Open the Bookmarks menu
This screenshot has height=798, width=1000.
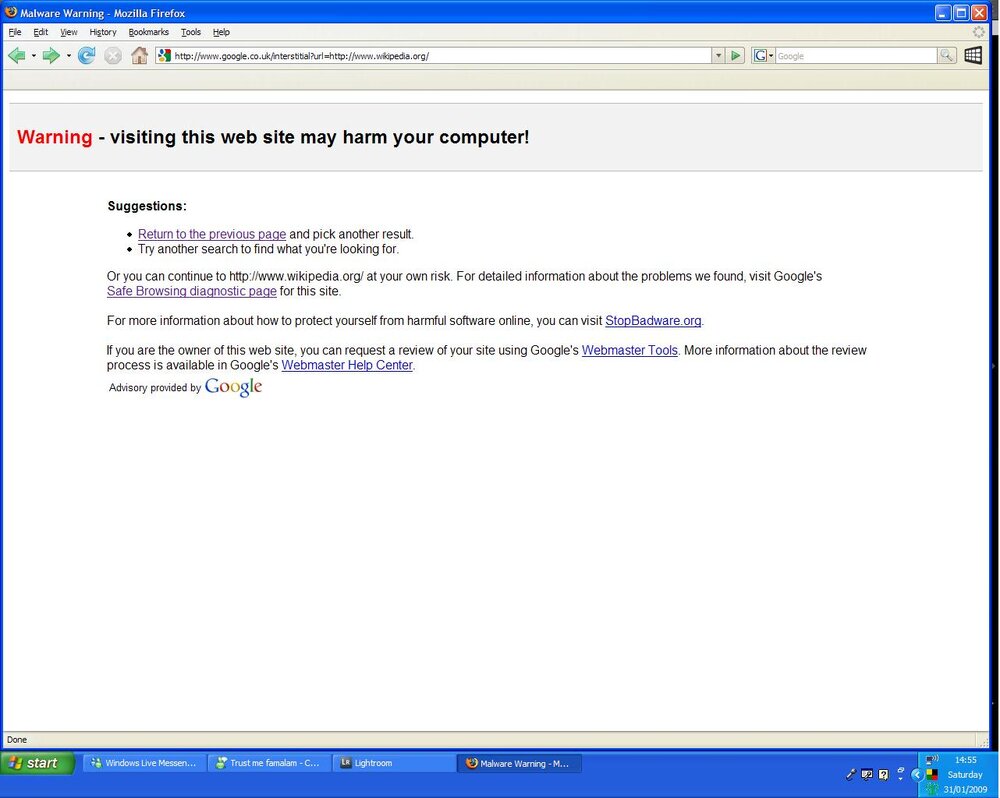pos(149,32)
